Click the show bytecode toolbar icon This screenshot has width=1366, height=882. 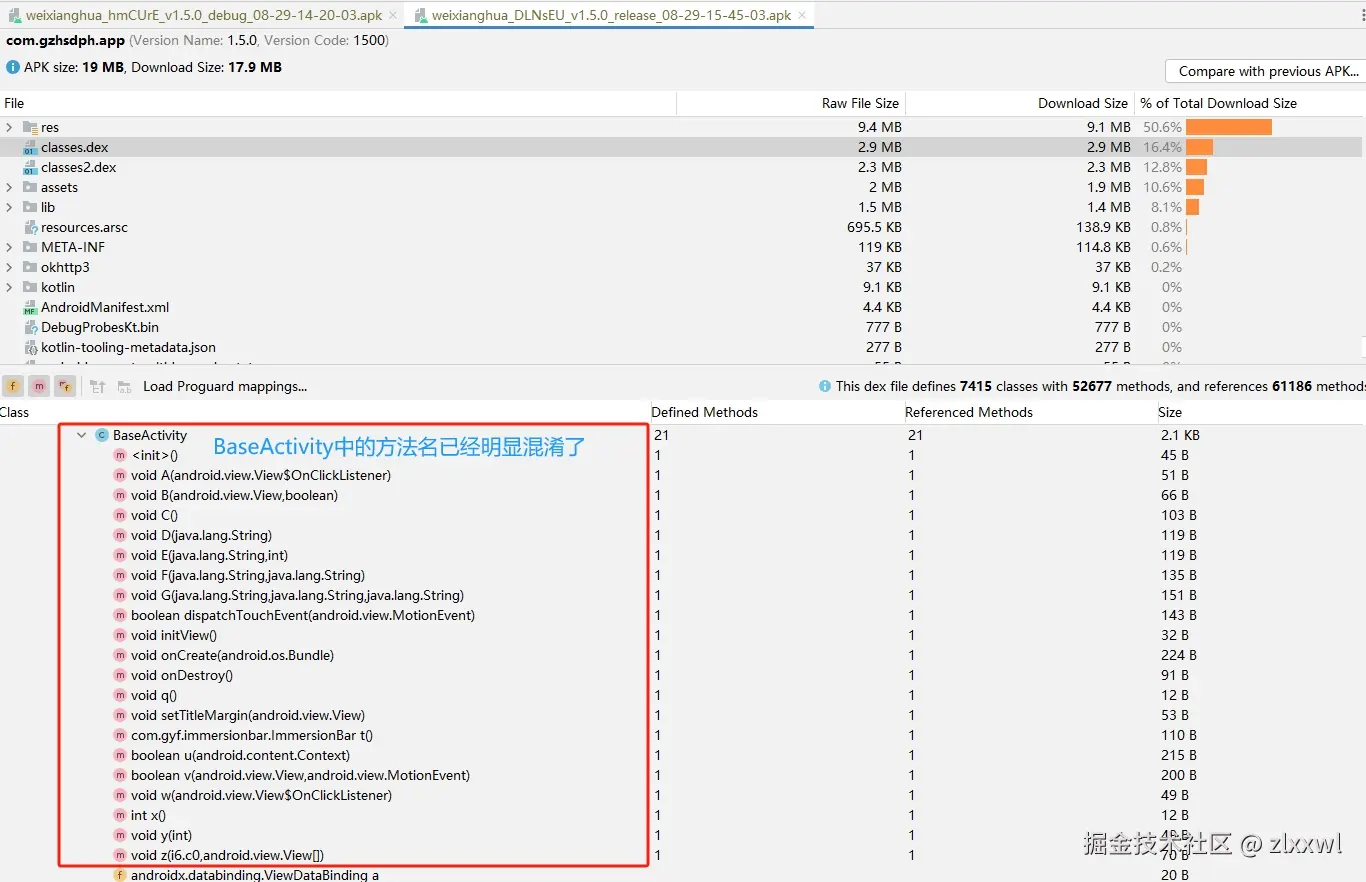97,386
